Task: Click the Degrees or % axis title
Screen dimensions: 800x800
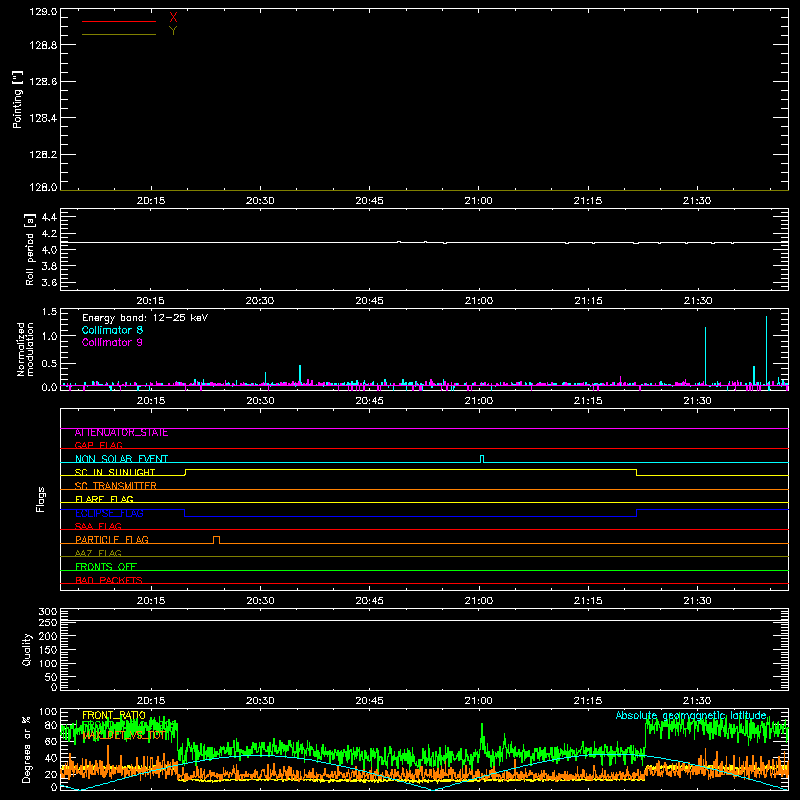Action: (26, 749)
